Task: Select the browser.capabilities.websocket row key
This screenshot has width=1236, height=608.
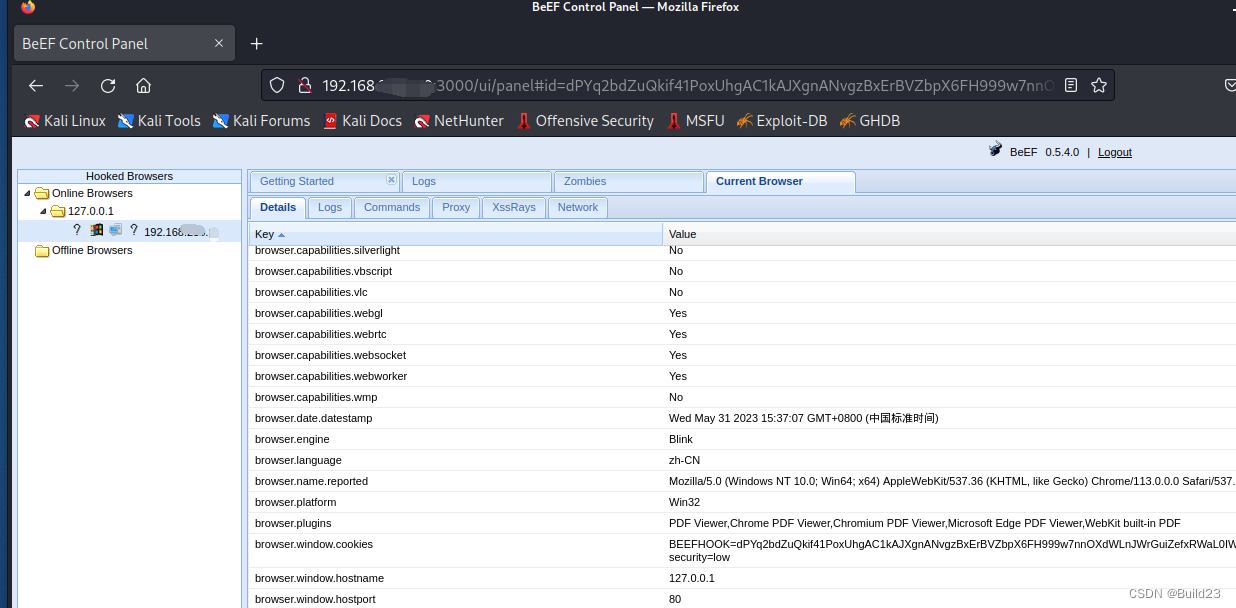Action: pyautogui.click(x=330, y=355)
